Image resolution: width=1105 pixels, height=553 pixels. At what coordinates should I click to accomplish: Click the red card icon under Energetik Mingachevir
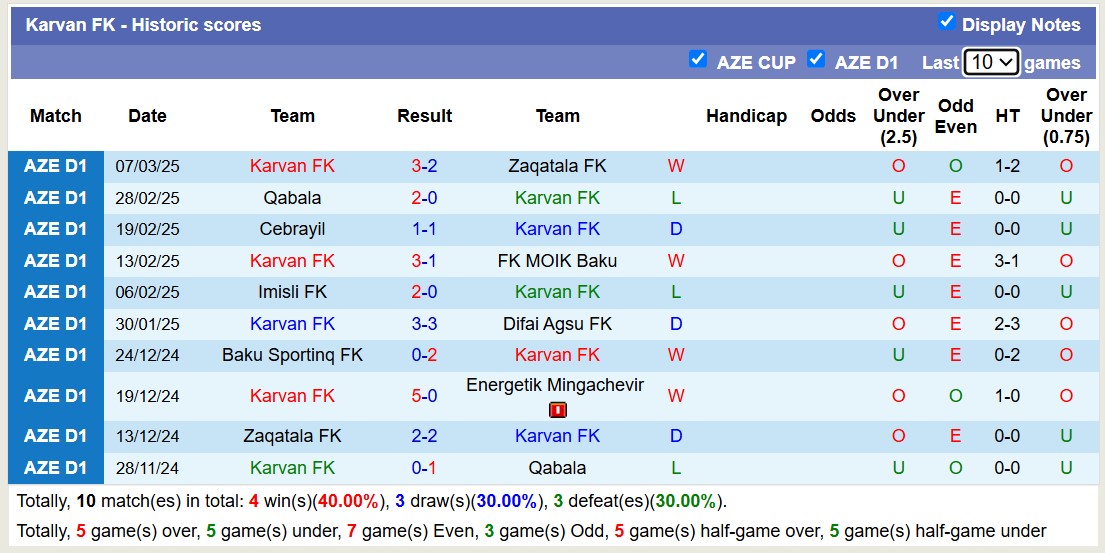click(558, 410)
